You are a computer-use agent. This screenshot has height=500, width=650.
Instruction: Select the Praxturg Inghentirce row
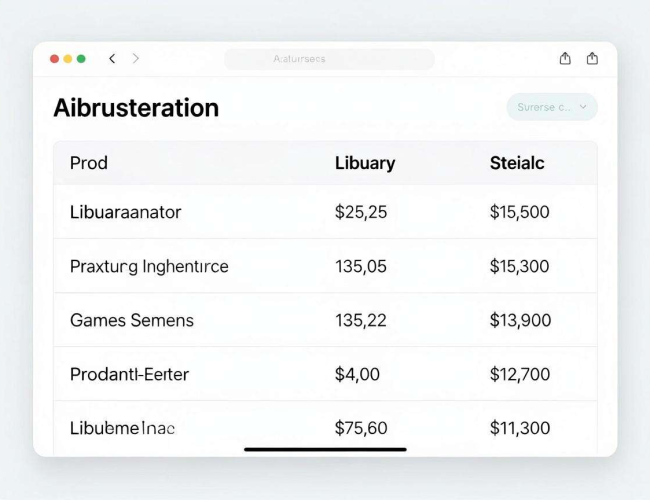325,266
